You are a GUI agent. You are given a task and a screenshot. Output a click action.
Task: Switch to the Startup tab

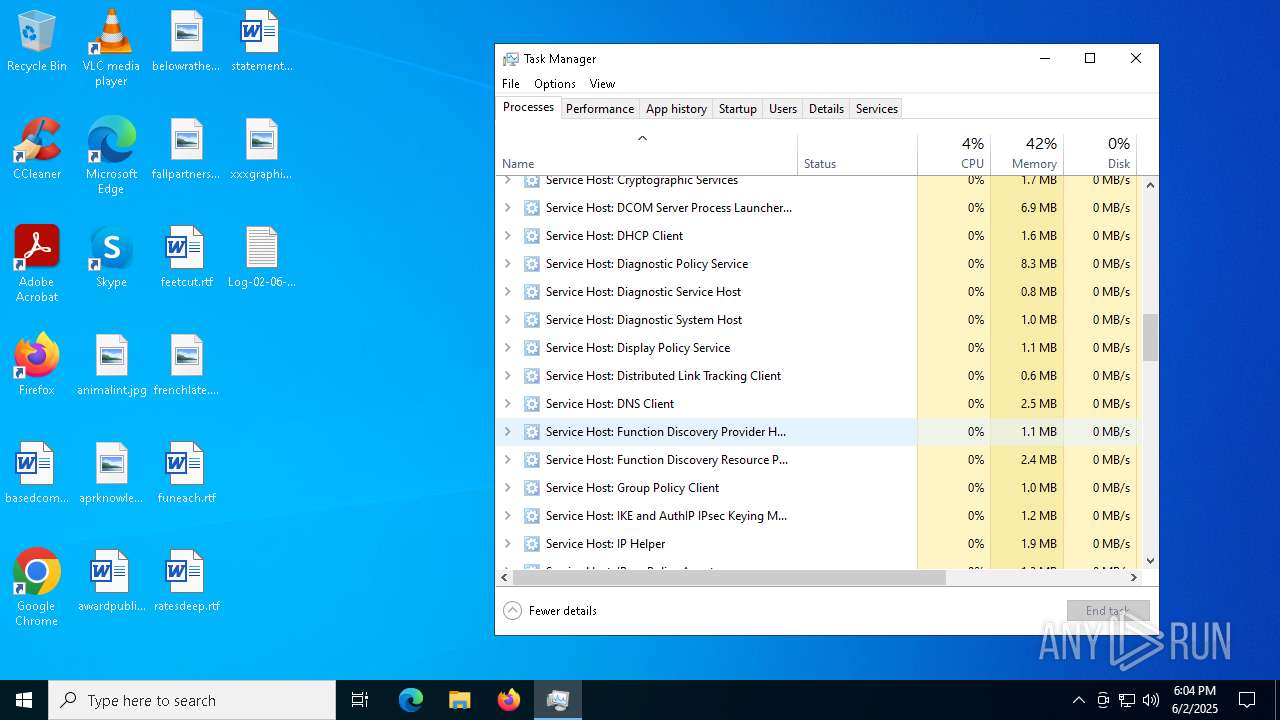738,109
